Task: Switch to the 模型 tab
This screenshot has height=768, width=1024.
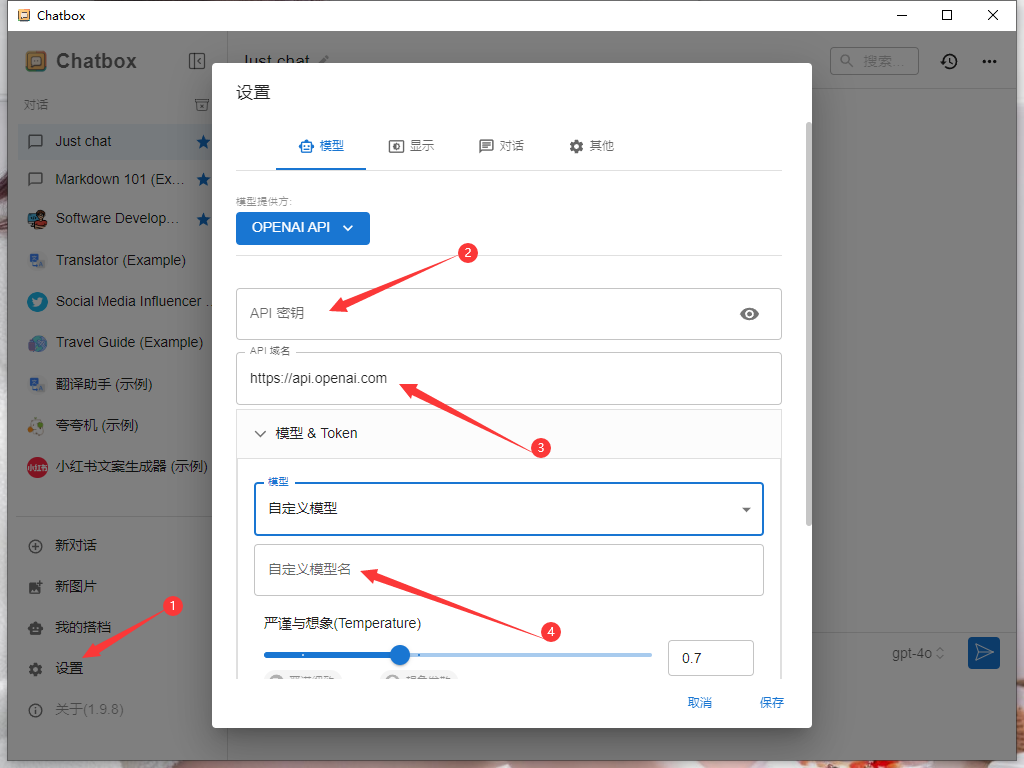Action: [321, 146]
